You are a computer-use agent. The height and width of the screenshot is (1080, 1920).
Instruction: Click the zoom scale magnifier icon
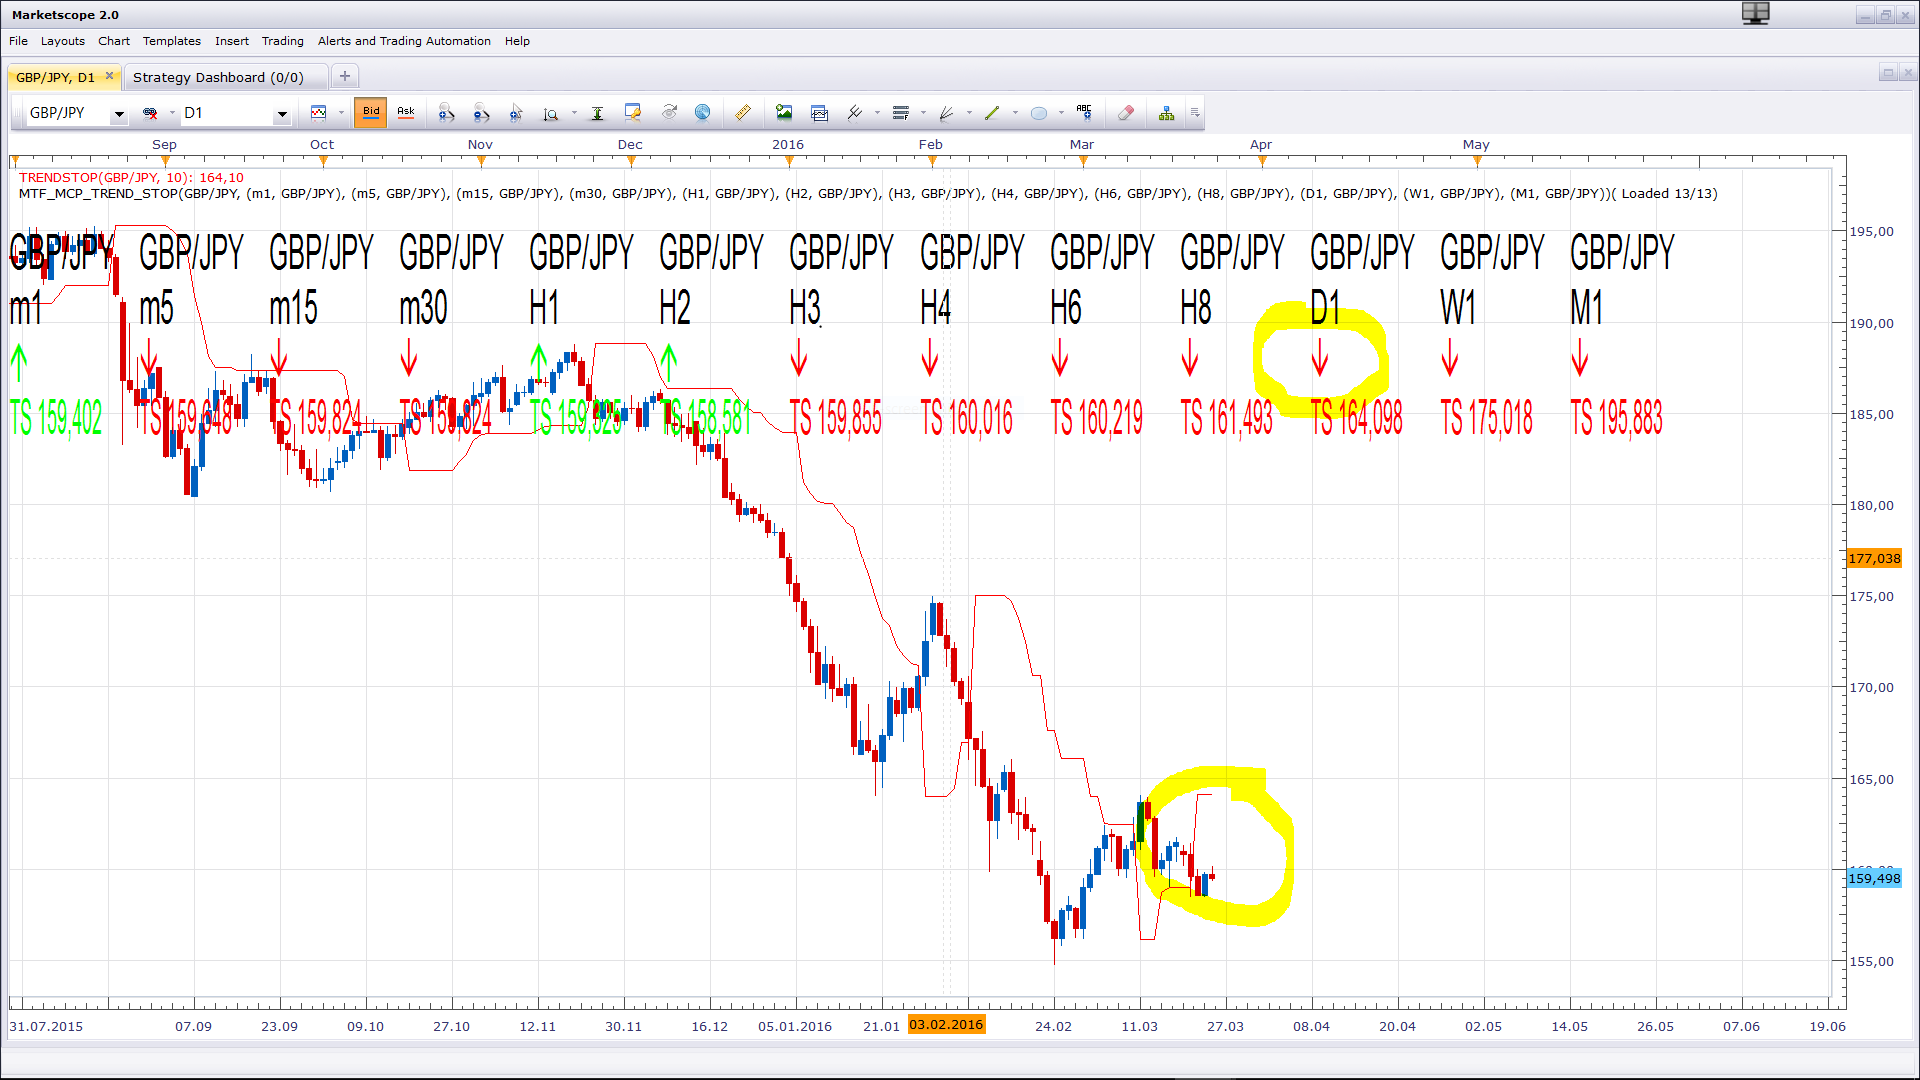551,114
